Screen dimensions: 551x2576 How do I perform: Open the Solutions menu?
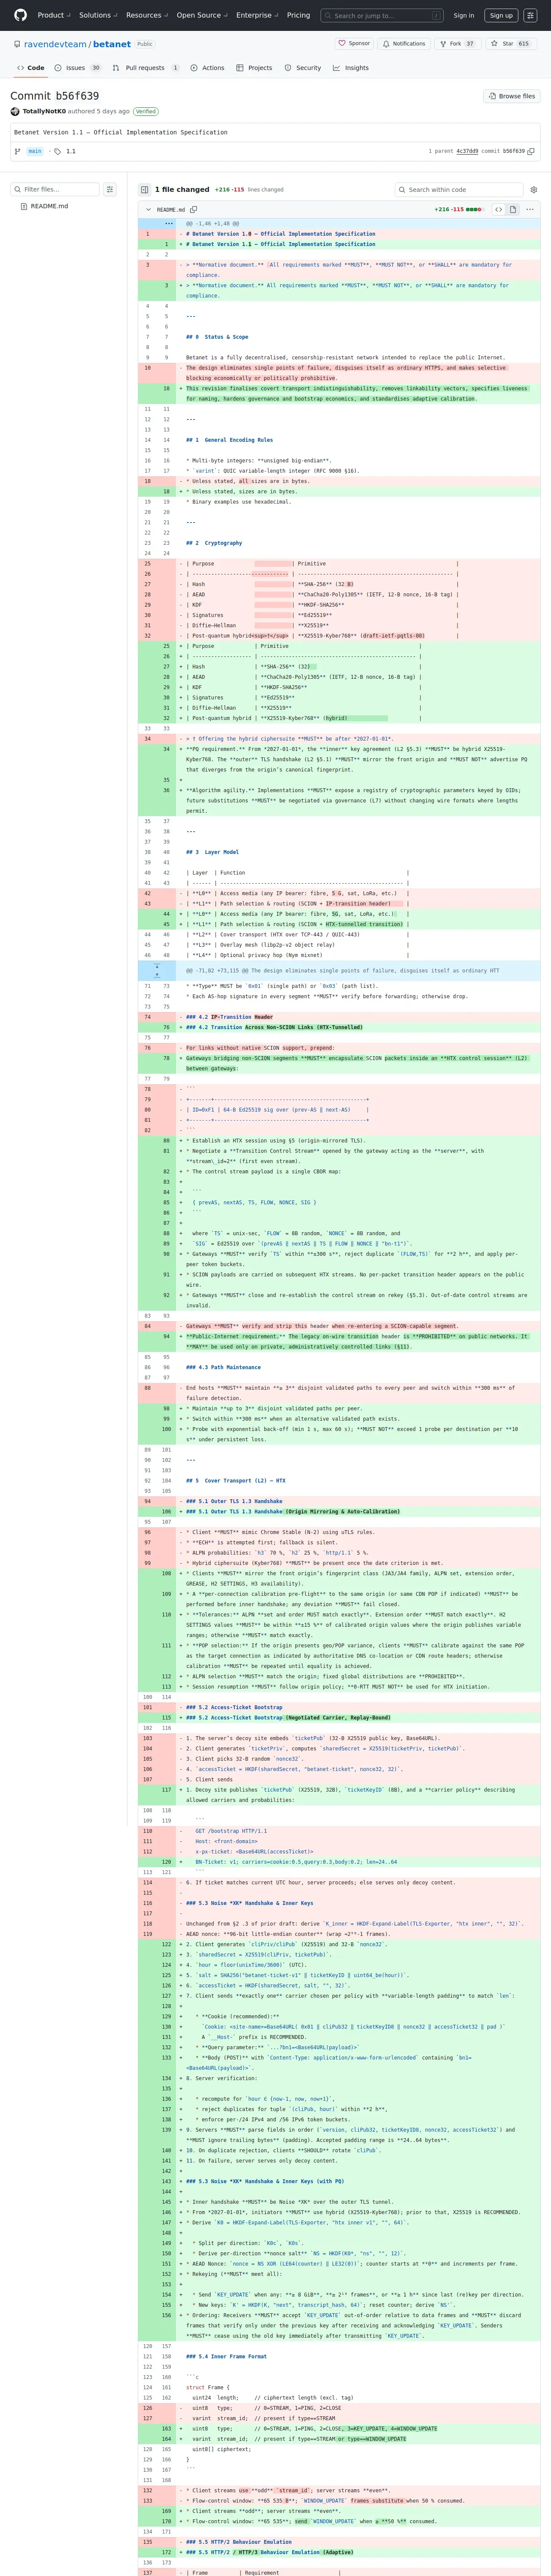tap(98, 15)
